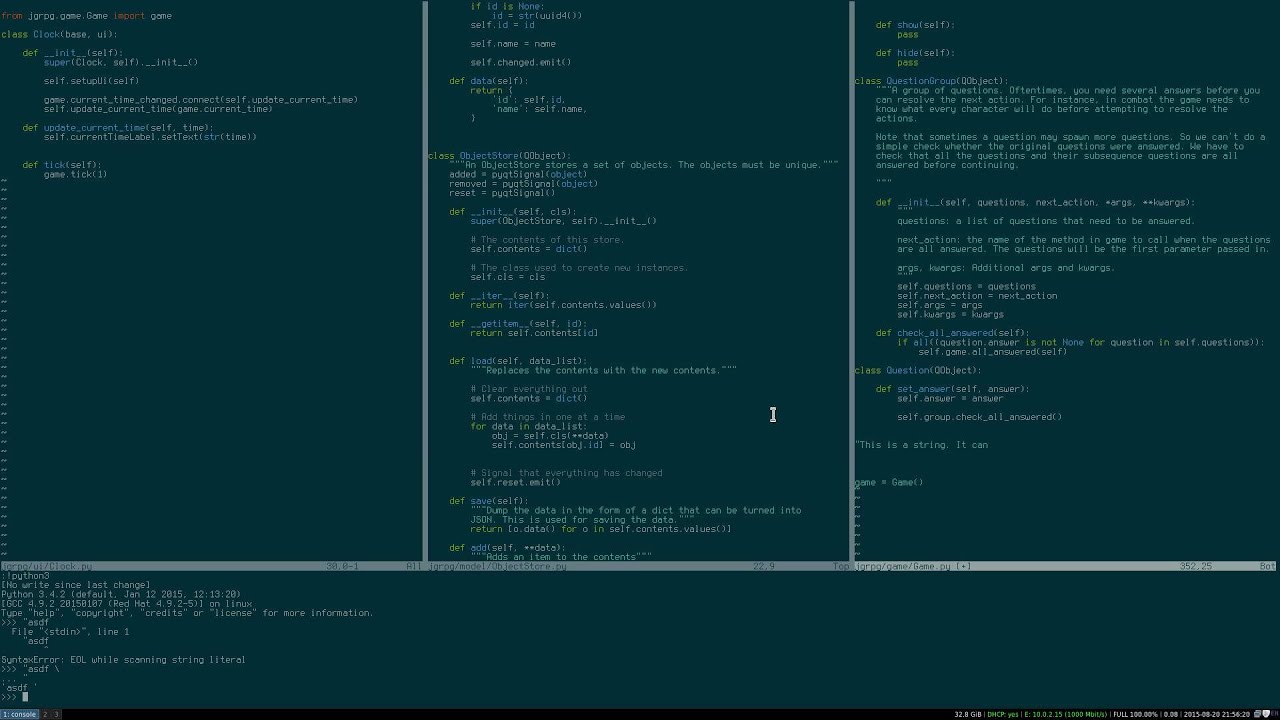
Task: Click the '0.08' load status entry
Action: [x=1170, y=714]
